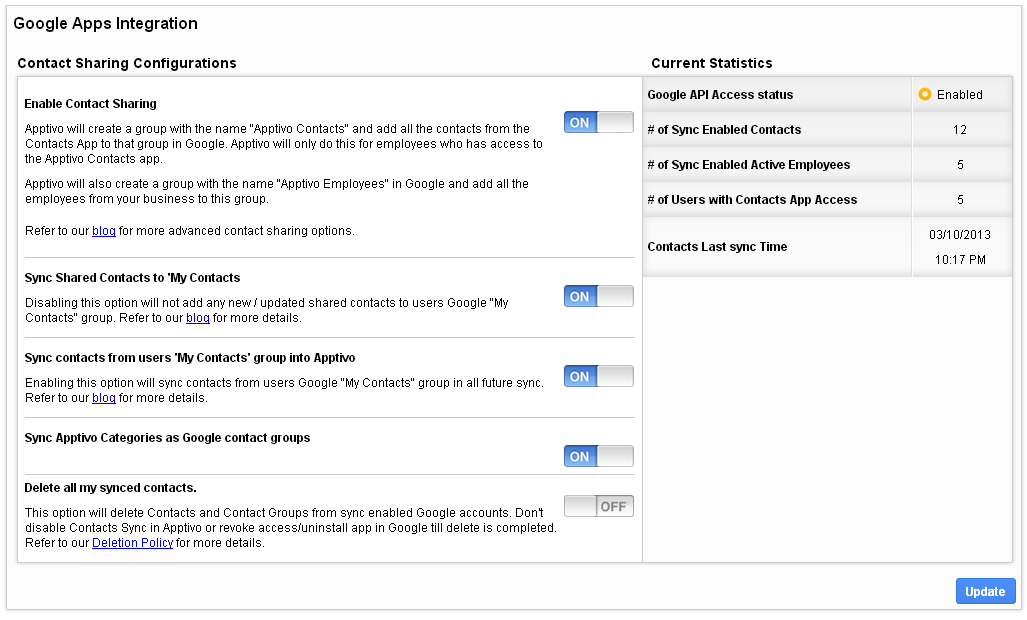Toggle Sync Apptivo Categories as Google groups
The width and height of the screenshot is (1027, 620).
(x=598, y=456)
